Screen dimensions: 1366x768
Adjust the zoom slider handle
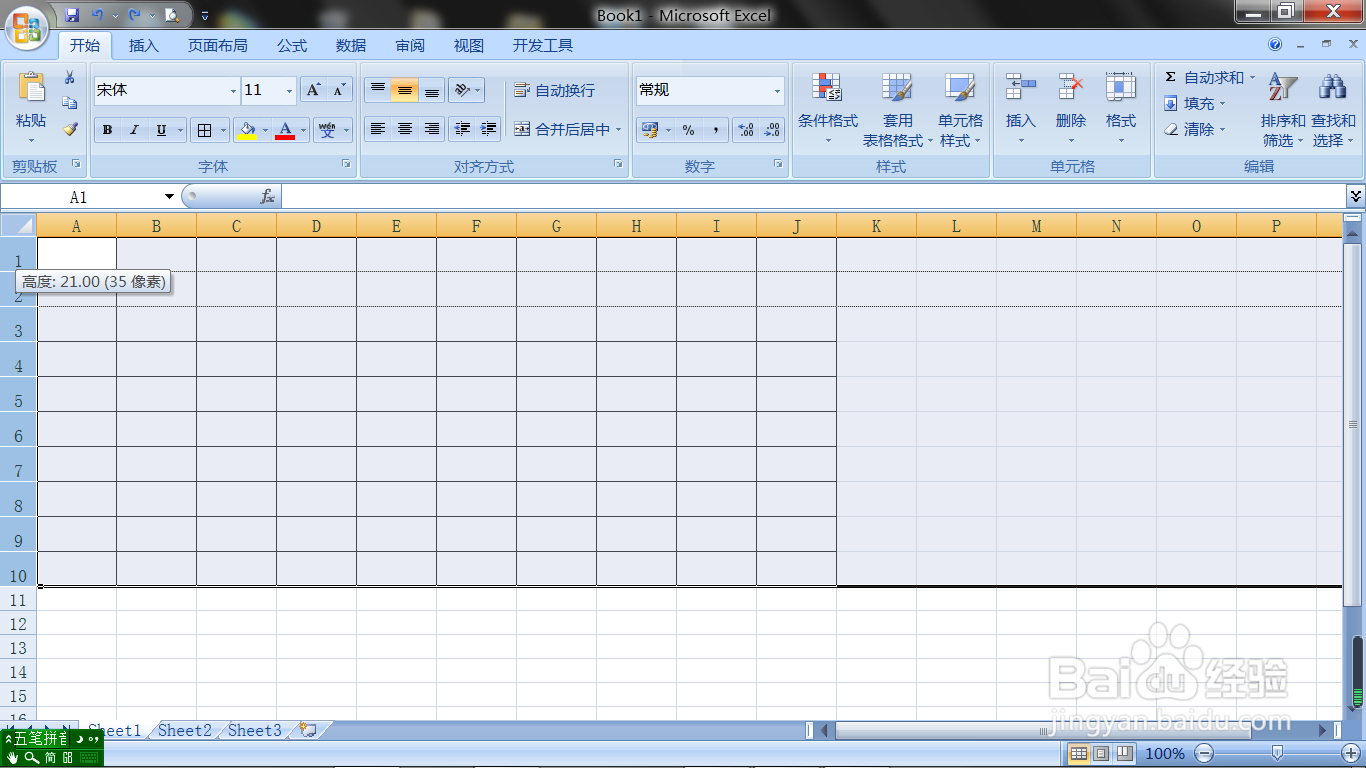coord(1277,752)
